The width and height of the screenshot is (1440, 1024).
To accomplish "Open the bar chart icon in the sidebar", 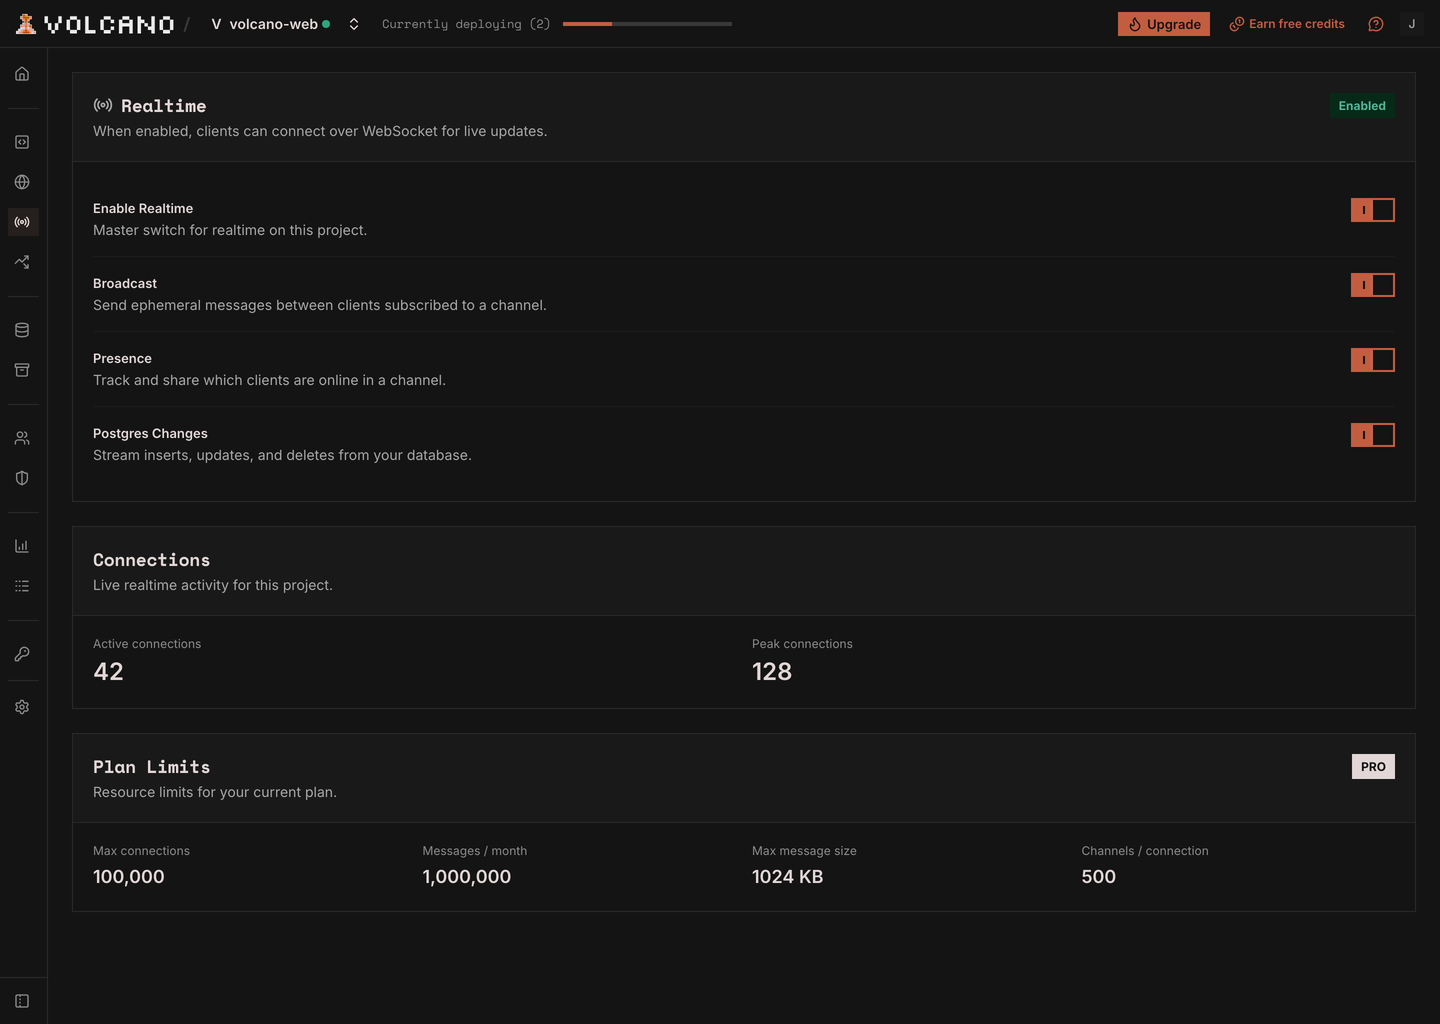I will pos(22,546).
